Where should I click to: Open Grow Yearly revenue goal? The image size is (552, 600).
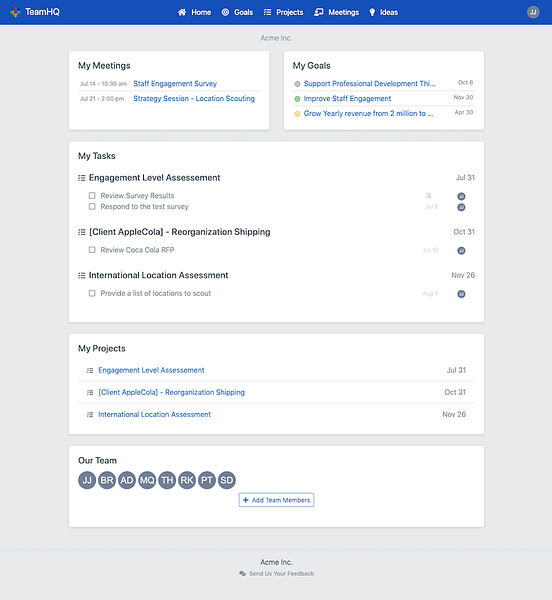[368, 113]
